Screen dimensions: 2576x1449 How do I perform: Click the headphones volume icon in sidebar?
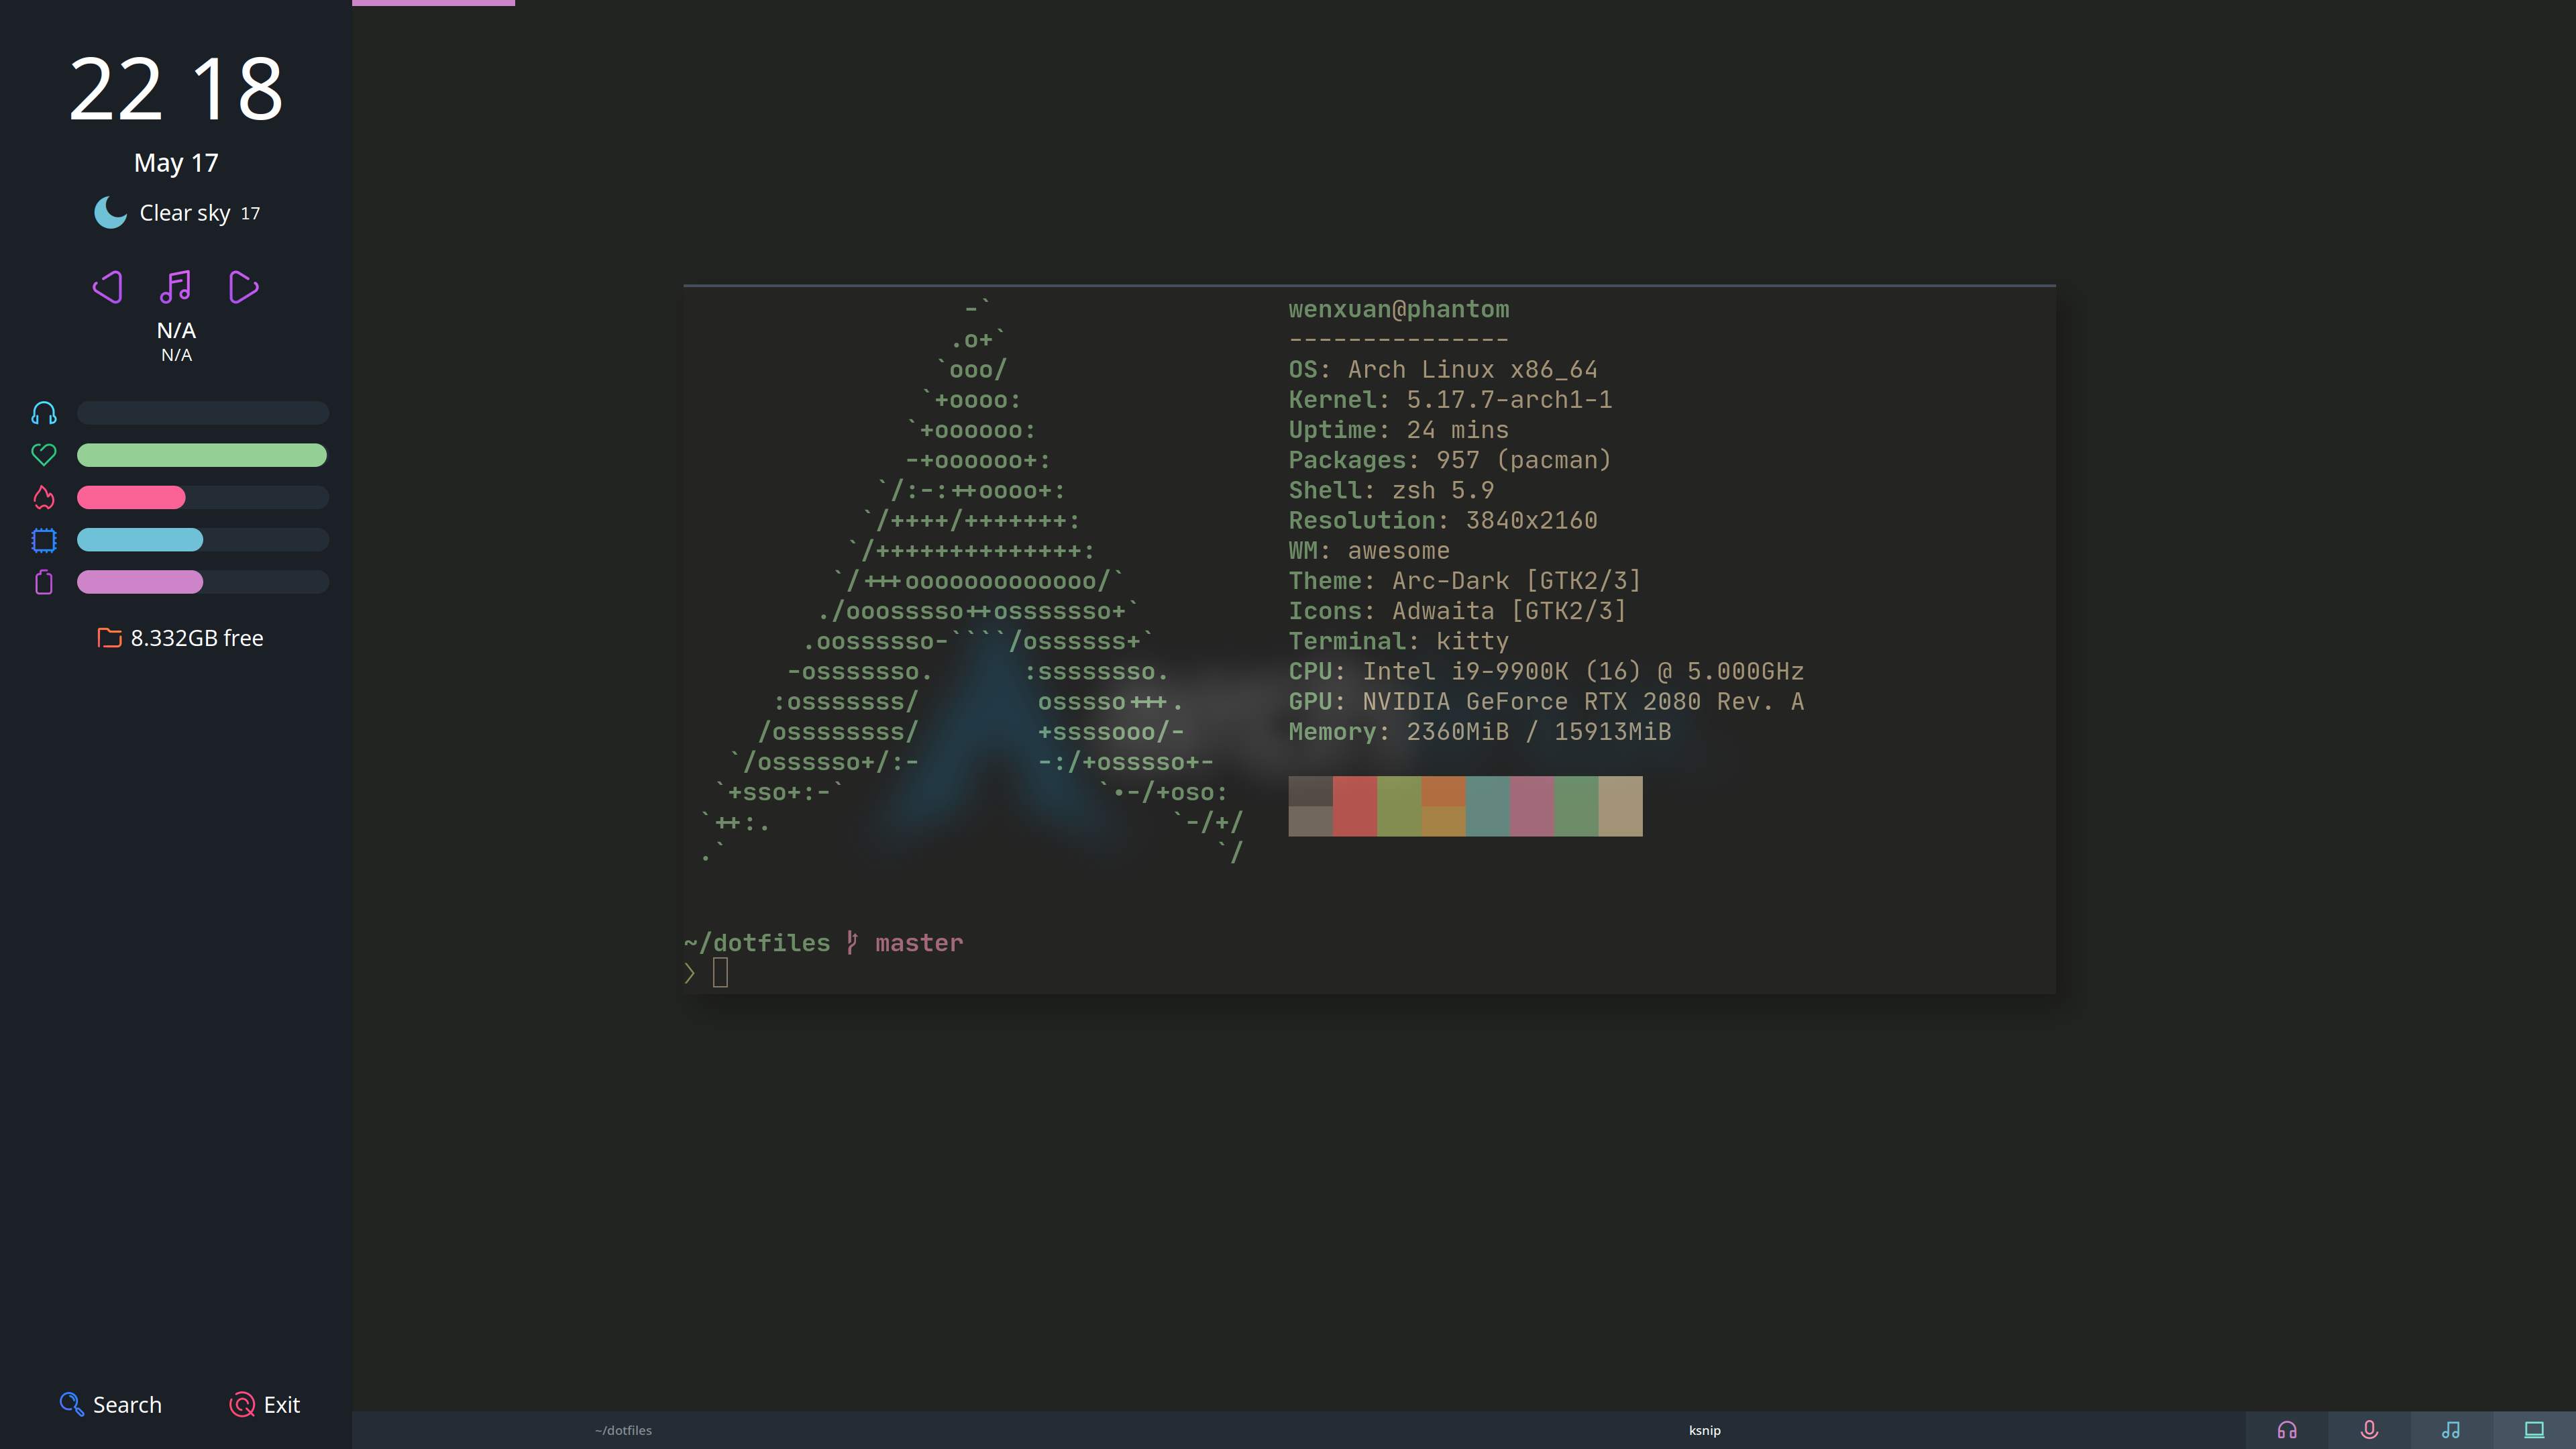[x=44, y=413]
